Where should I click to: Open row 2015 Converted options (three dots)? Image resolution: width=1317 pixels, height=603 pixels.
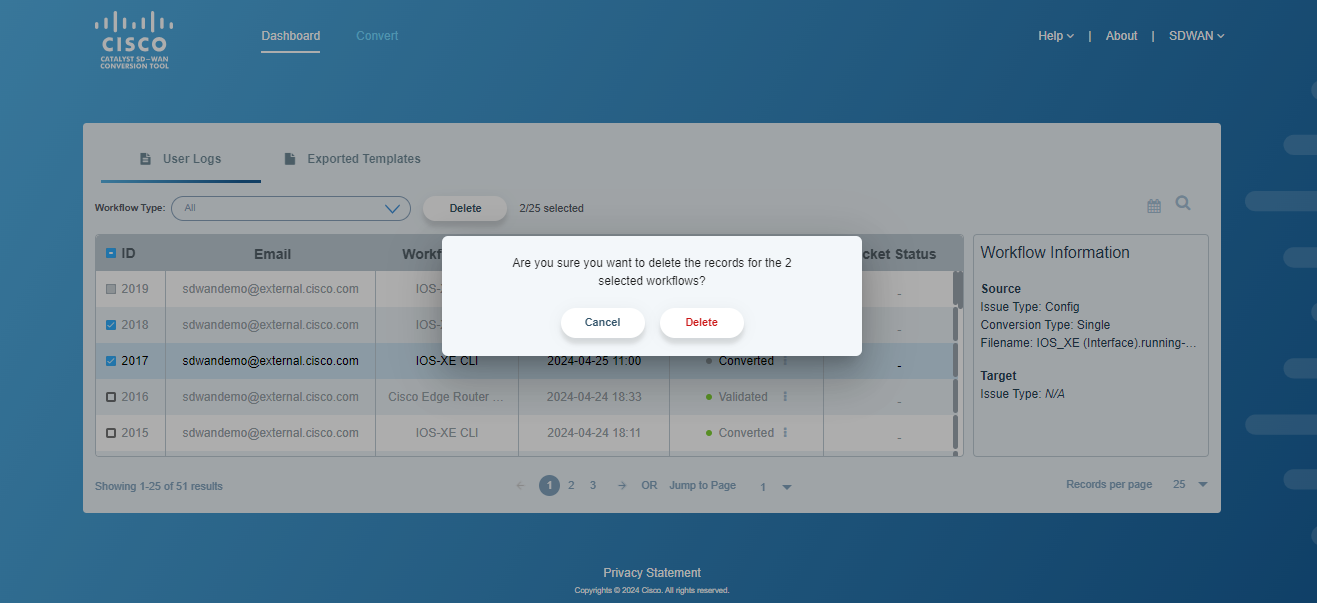click(785, 433)
